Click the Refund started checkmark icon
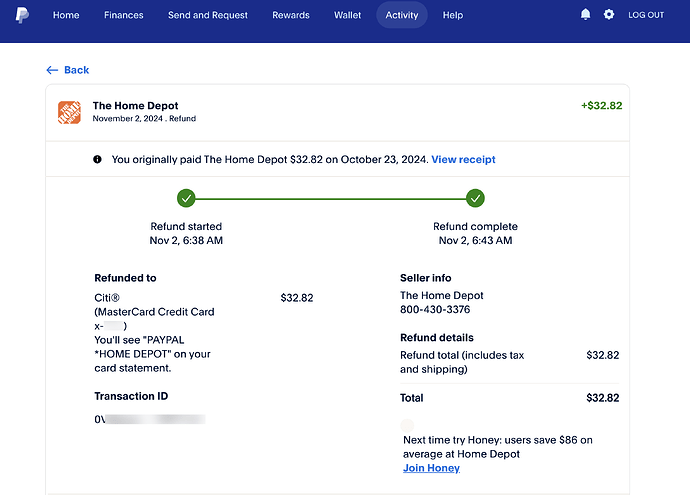Viewport: 690px width, 495px height. 186,198
